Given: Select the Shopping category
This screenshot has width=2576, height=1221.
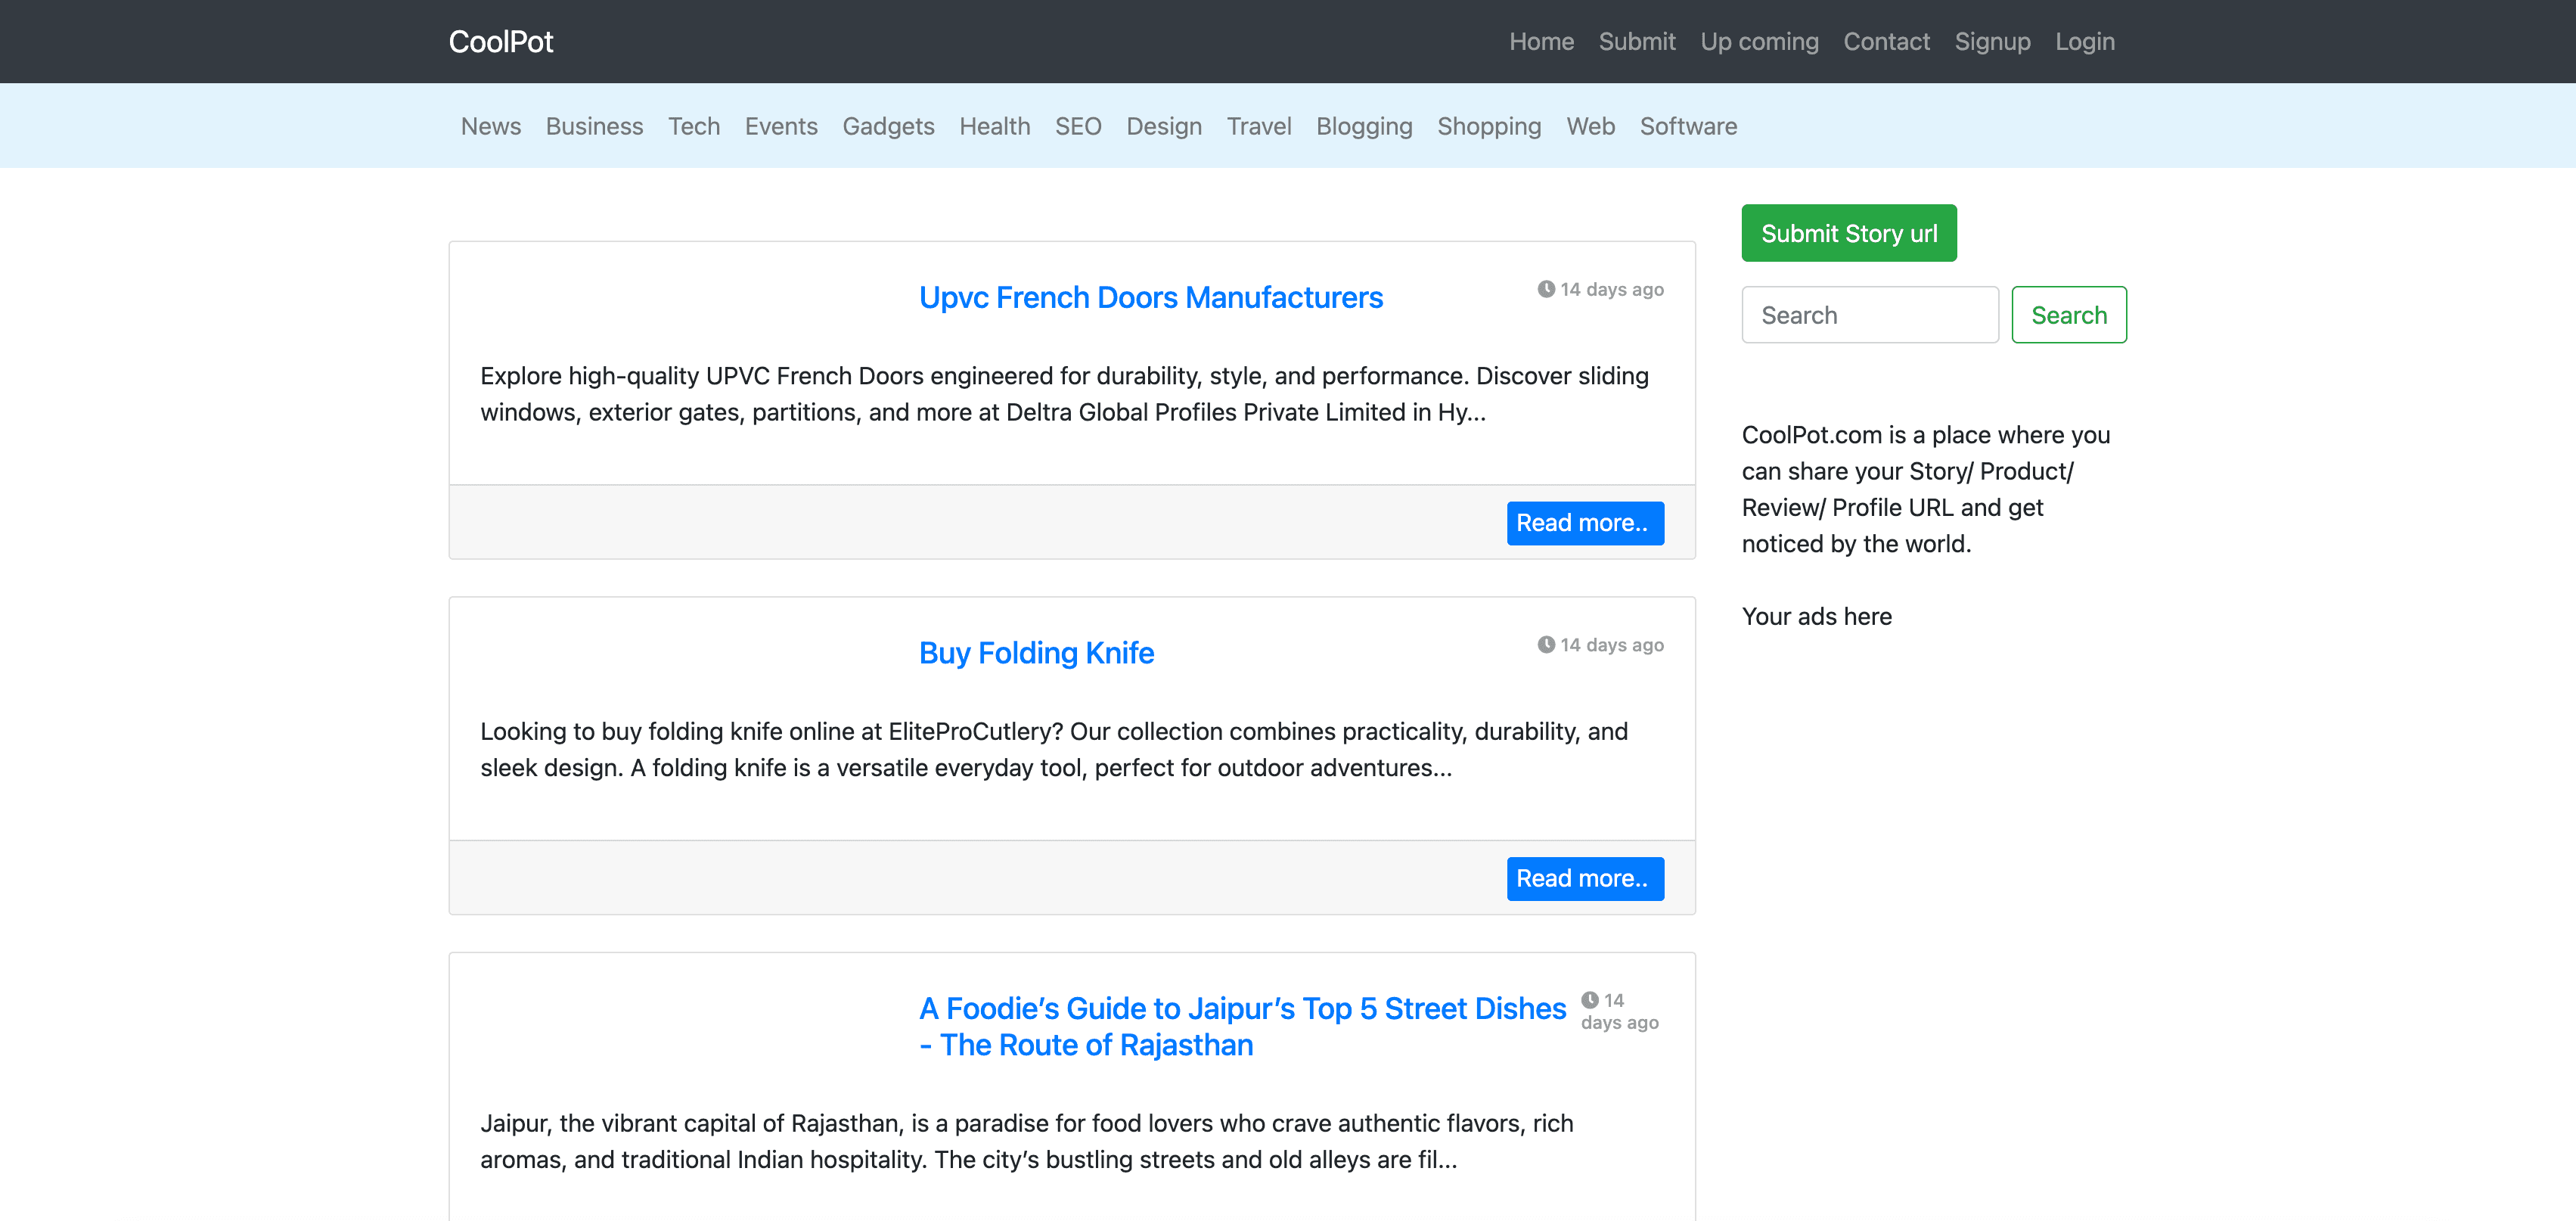Looking at the screenshot, I should tap(1489, 126).
